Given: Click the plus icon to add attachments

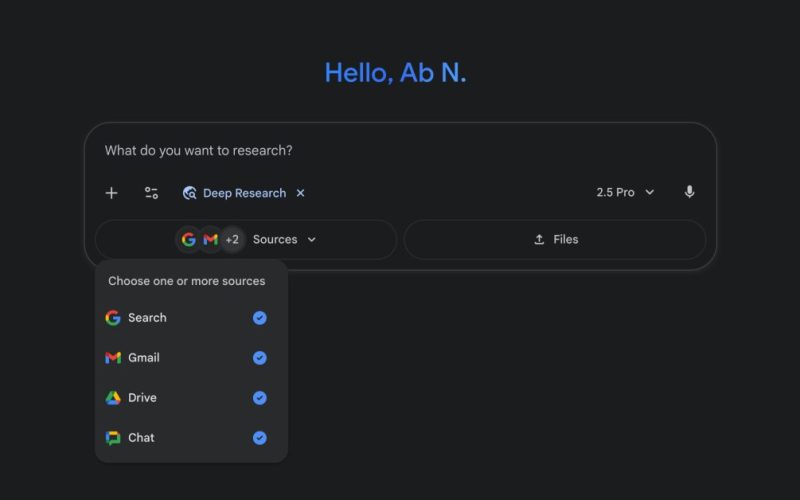Looking at the screenshot, I should (111, 193).
